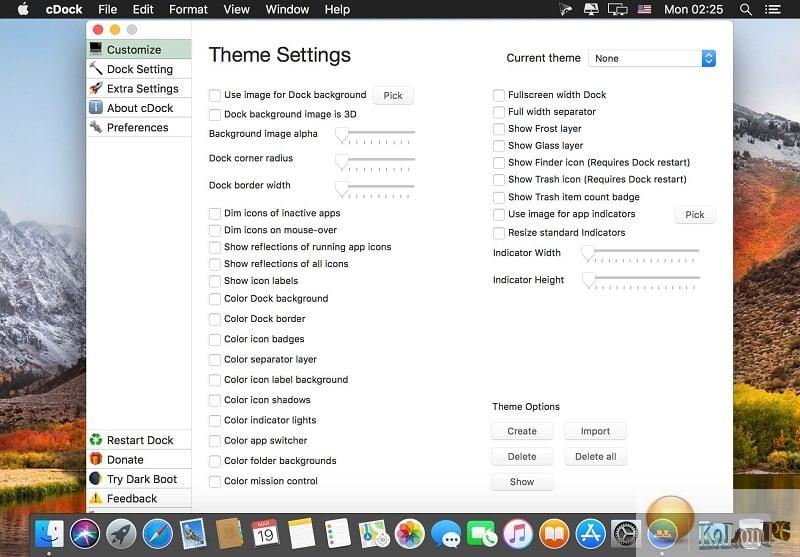Check Dock background image is 3D
Screen dimensions: 800x557
(215, 115)
